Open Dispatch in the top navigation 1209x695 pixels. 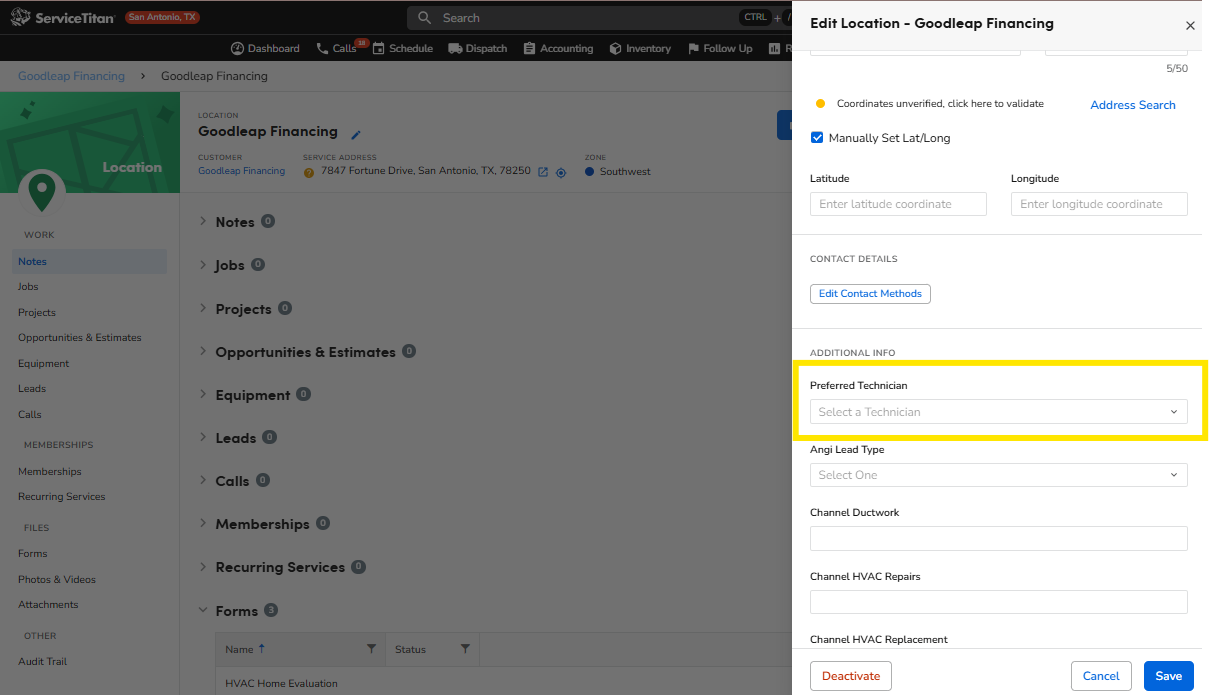click(478, 48)
